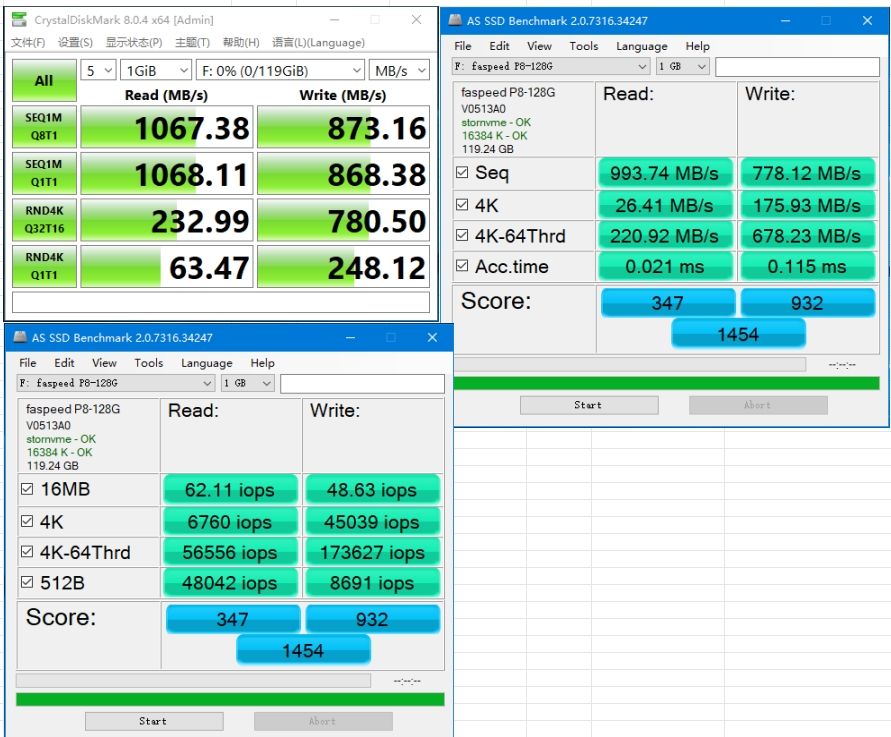
Task: Open the 1GiB test size dropdown
Action: pos(156,70)
